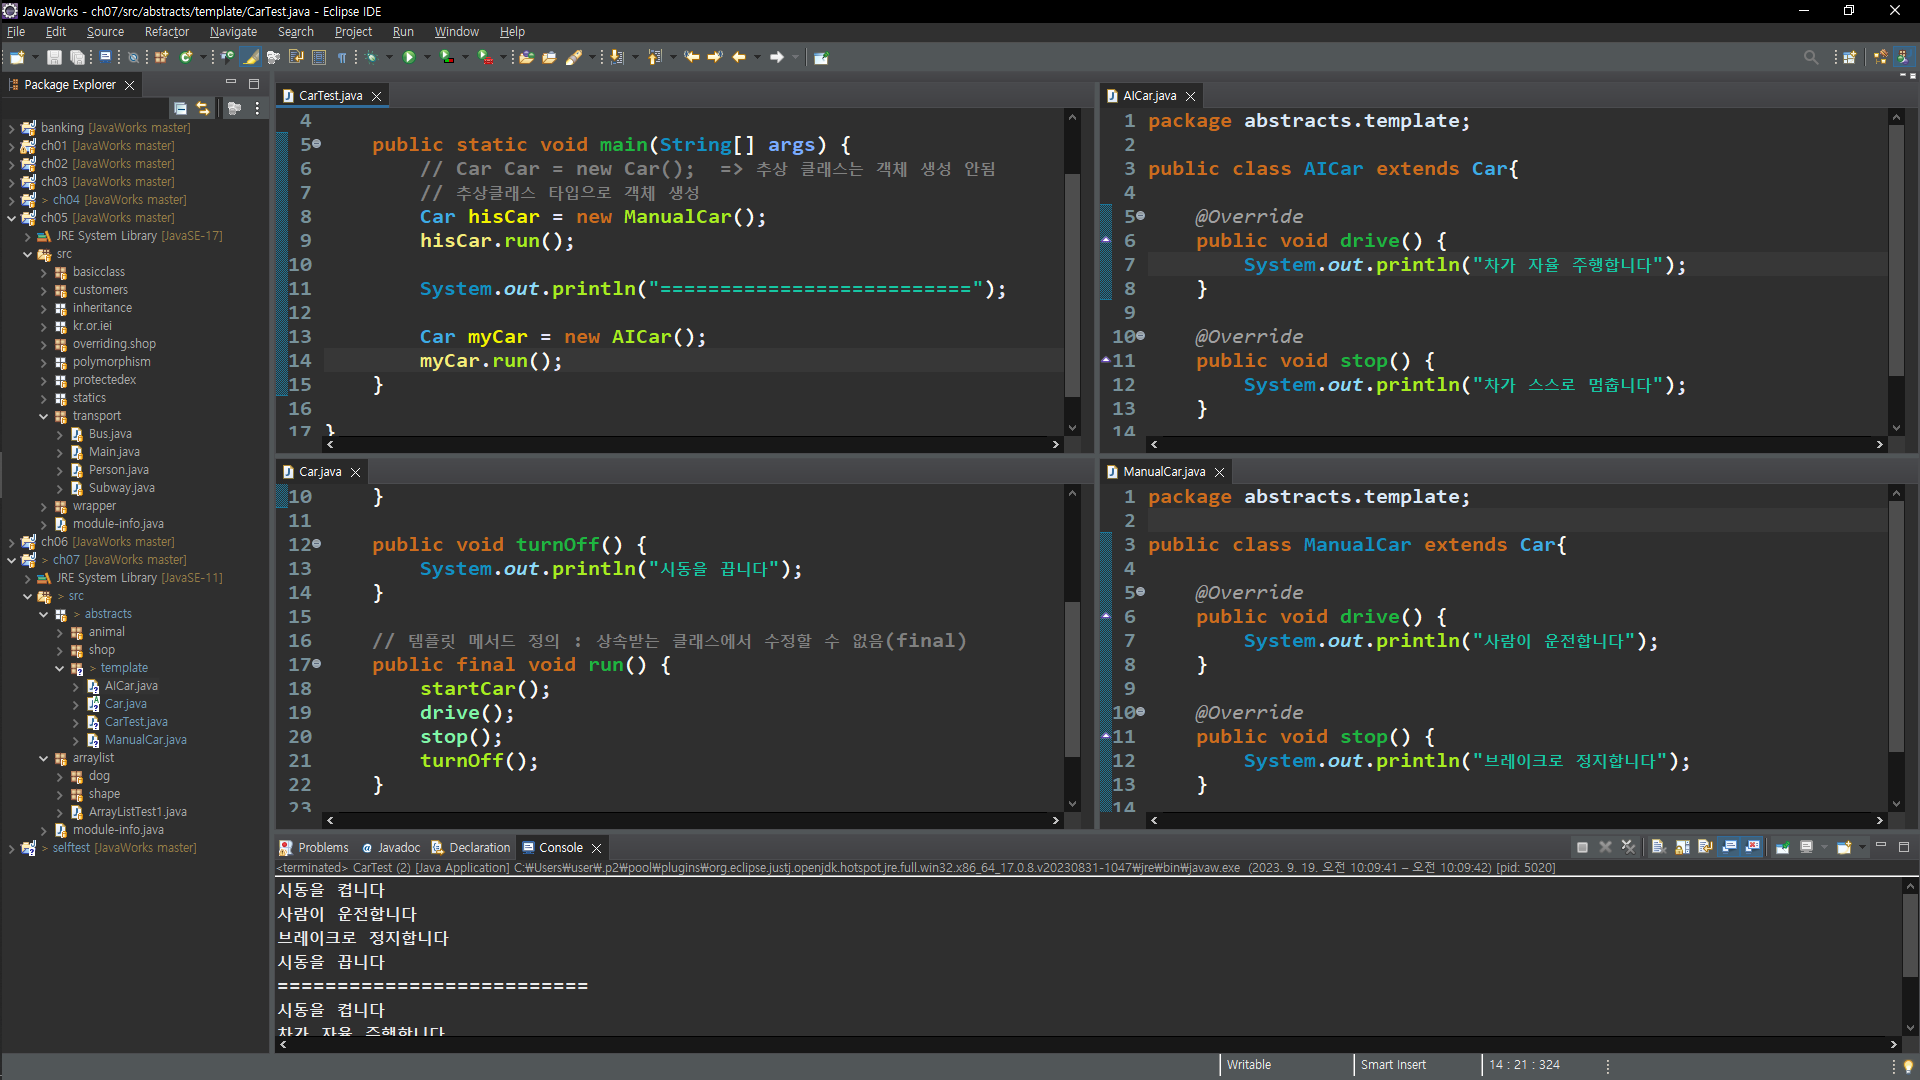Click the Open Type toolbar icon
The width and height of the screenshot is (1920, 1080).
tap(526, 57)
